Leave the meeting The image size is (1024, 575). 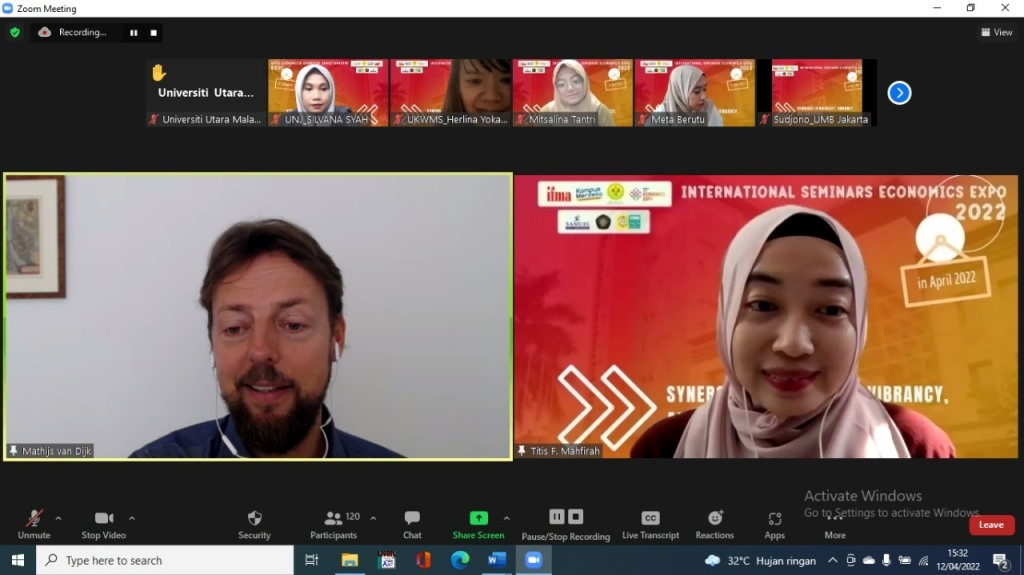click(x=991, y=525)
